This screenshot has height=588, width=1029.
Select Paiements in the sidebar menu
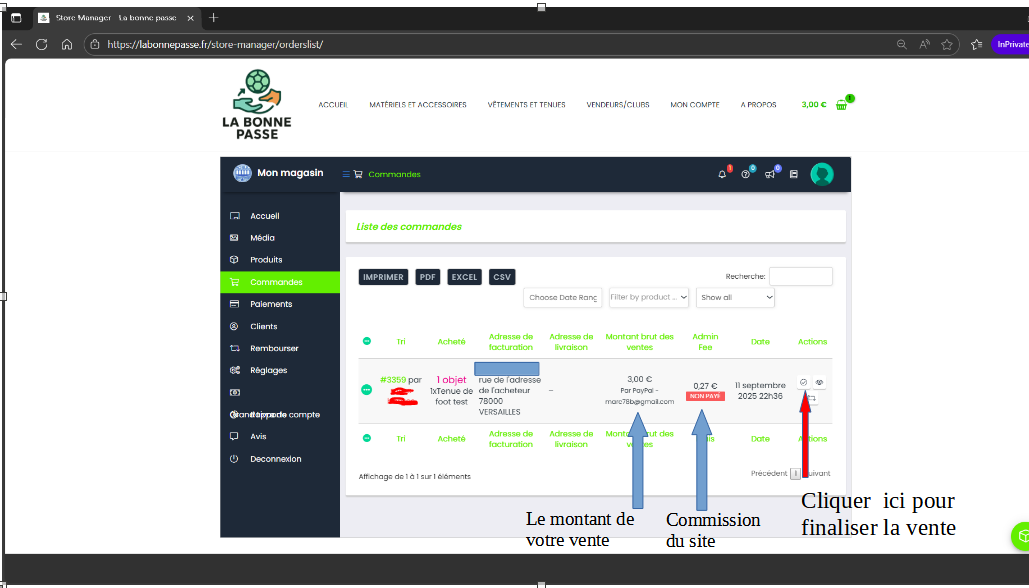click(271, 304)
